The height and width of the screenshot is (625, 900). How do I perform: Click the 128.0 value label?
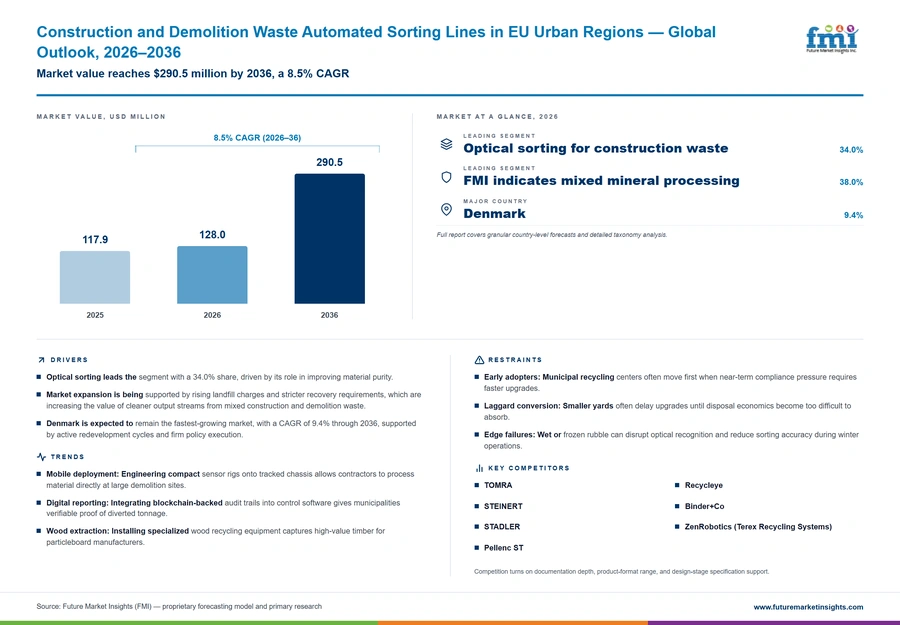tap(212, 235)
